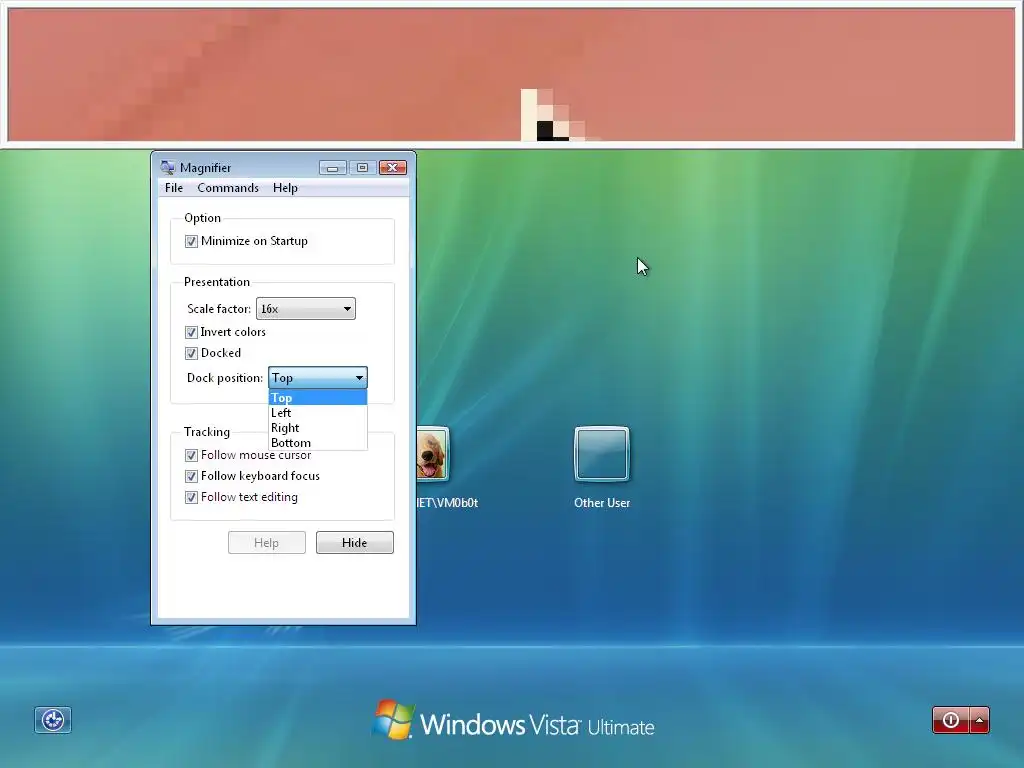Close the Magnifier window
Viewport: 1024px width, 768px height.
click(x=392, y=168)
